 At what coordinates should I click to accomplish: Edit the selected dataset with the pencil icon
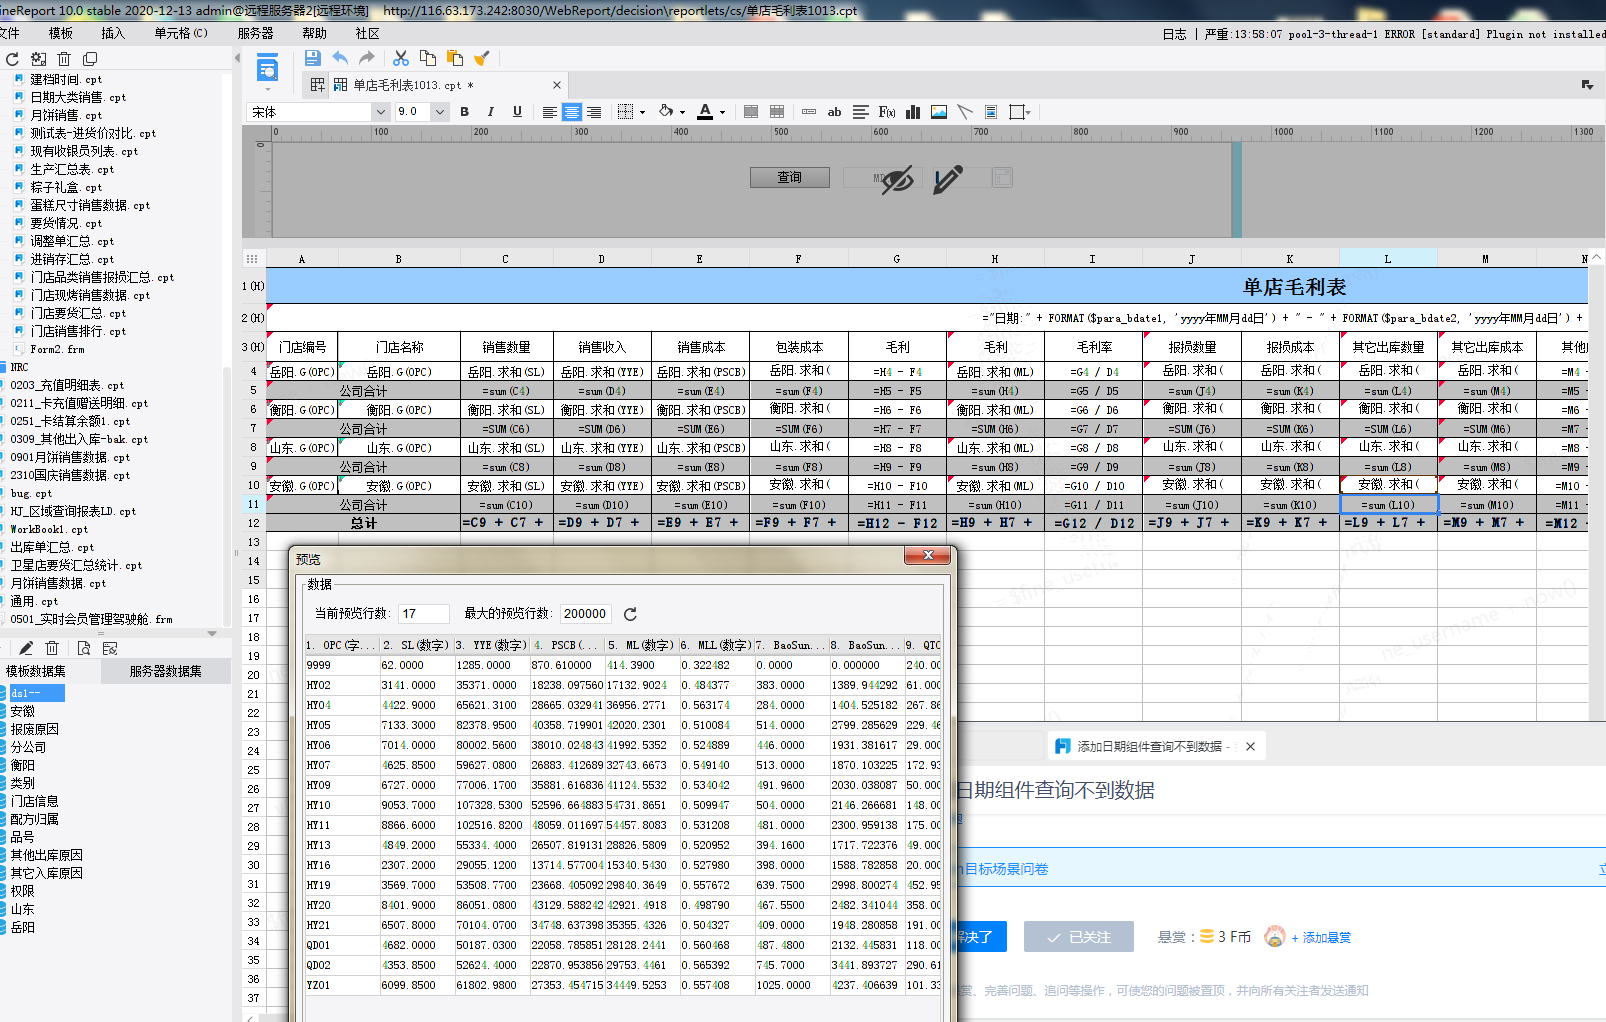(26, 648)
